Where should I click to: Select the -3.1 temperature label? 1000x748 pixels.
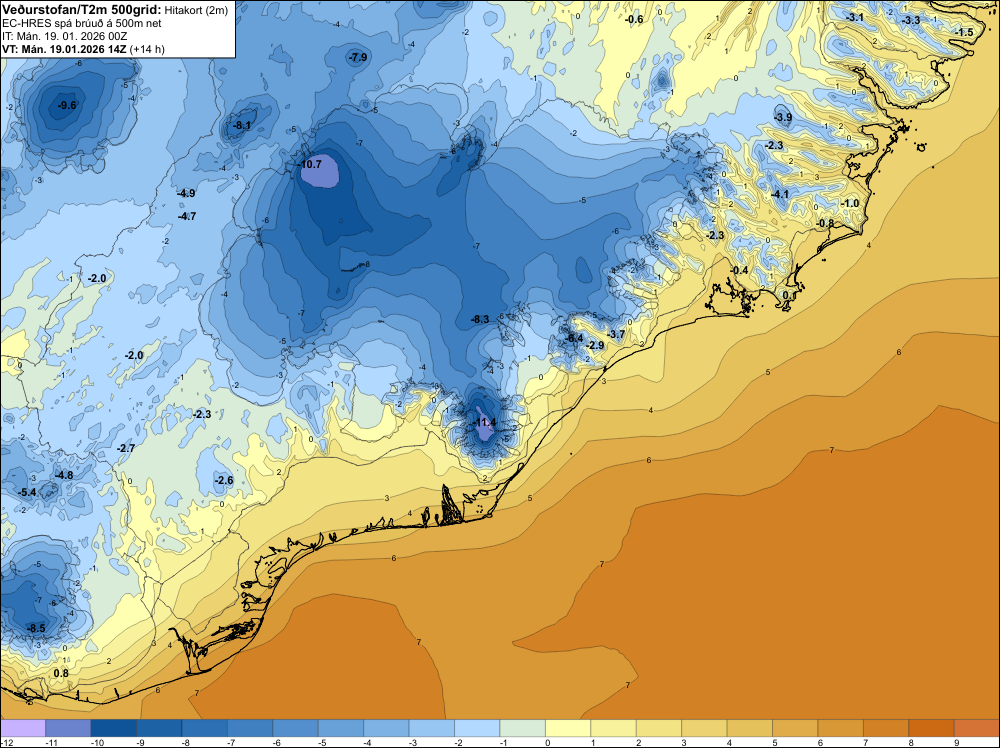tap(854, 17)
